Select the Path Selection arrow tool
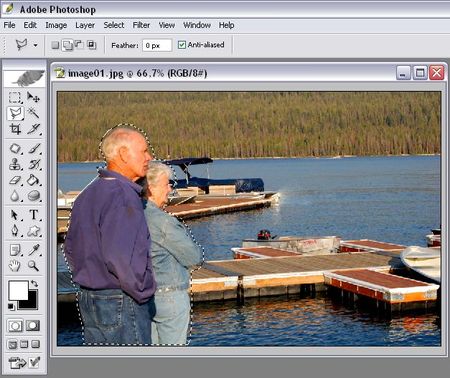 (x=15, y=215)
